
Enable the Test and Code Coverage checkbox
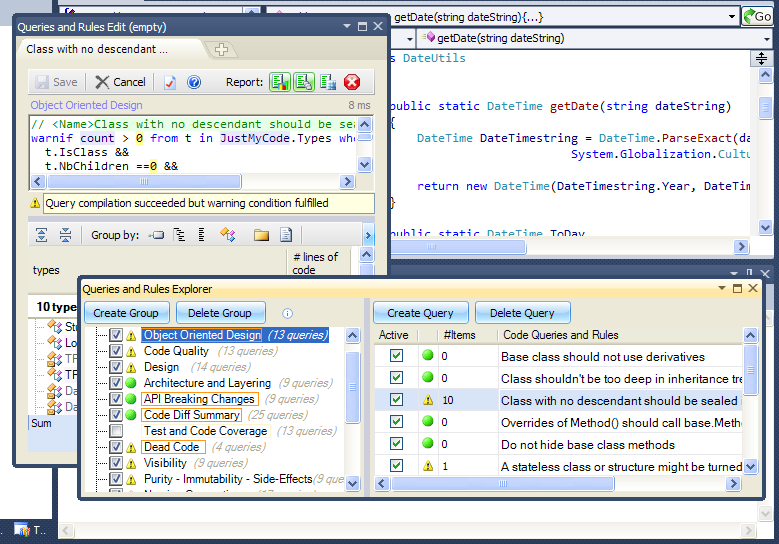(116, 431)
